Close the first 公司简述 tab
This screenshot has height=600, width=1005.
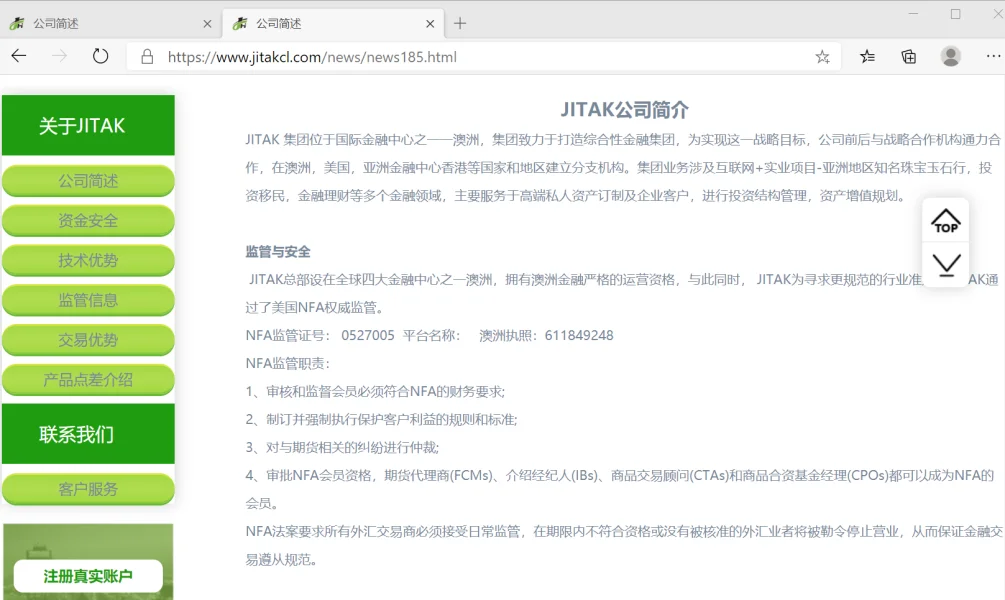click(207, 24)
